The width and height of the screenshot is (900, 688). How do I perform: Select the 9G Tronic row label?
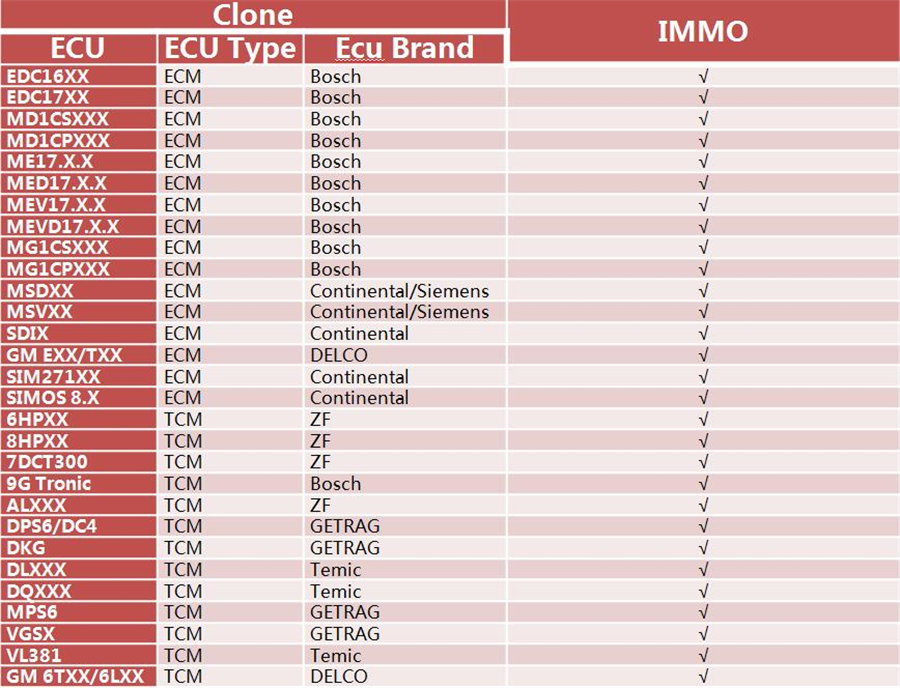[49, 484]
